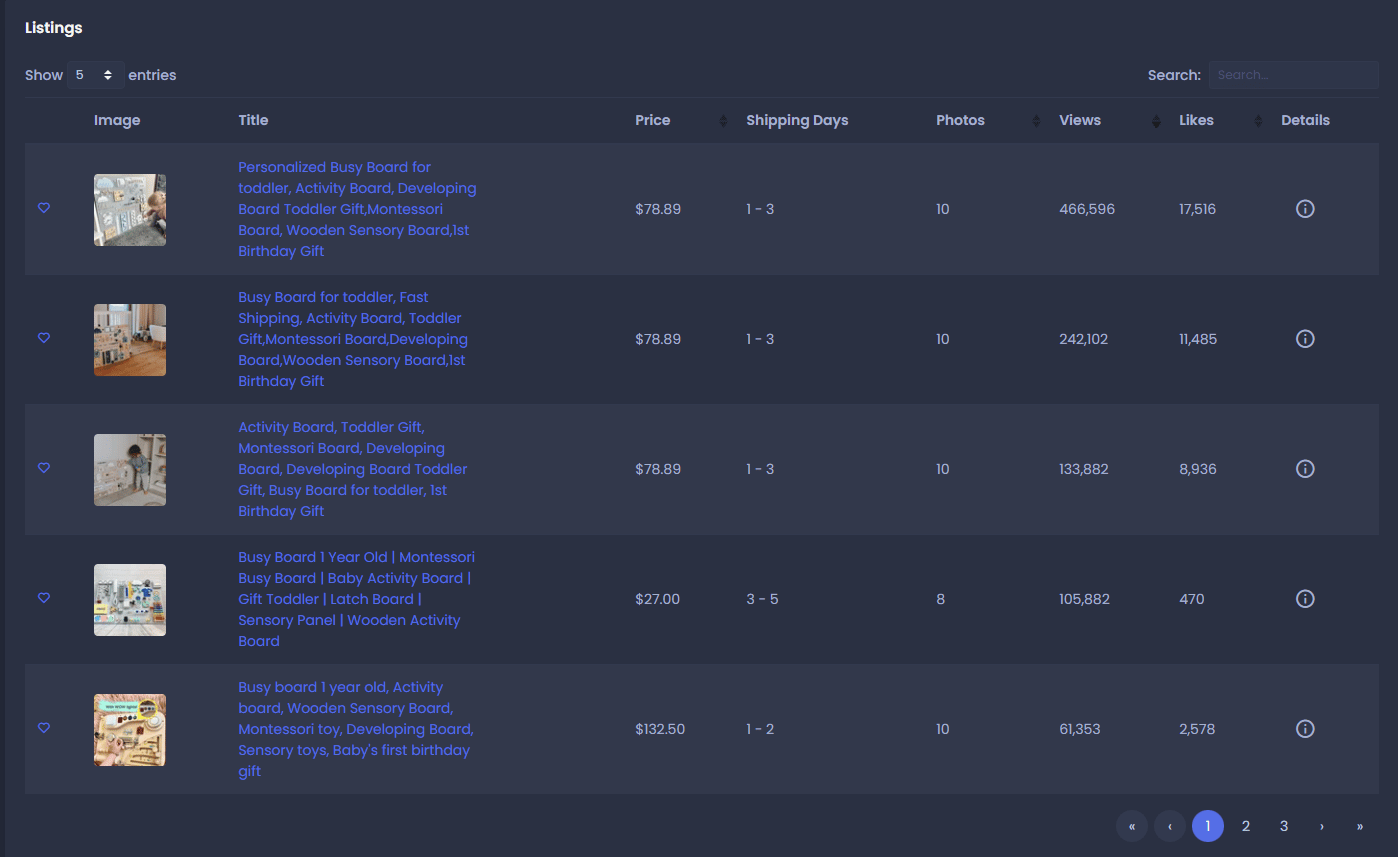Click the Title column header
The height and width of the screenshot is (857, 1398).
[253, 120]
